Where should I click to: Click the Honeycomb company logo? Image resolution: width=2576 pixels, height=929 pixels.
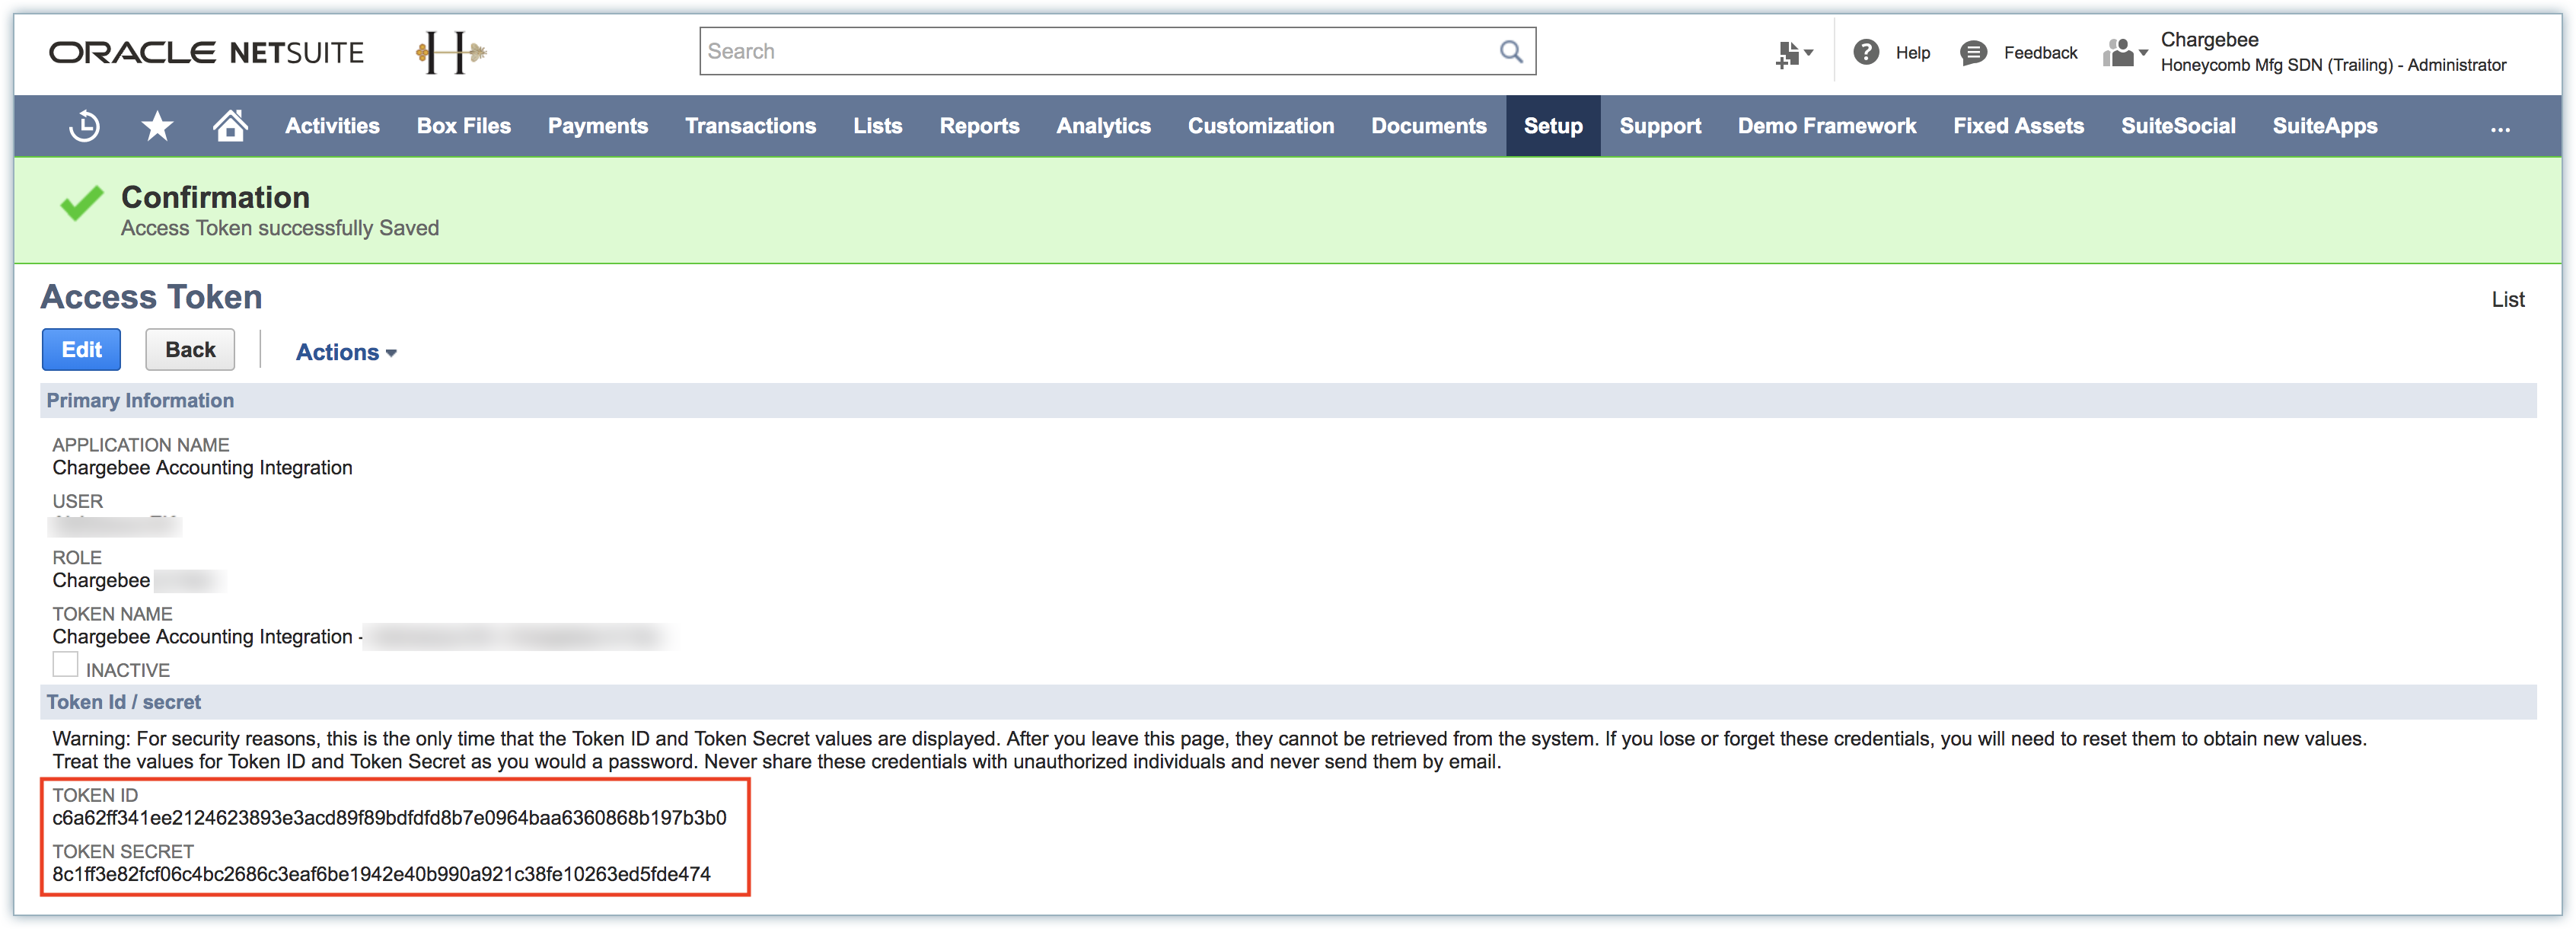click(x=451, y=52)
